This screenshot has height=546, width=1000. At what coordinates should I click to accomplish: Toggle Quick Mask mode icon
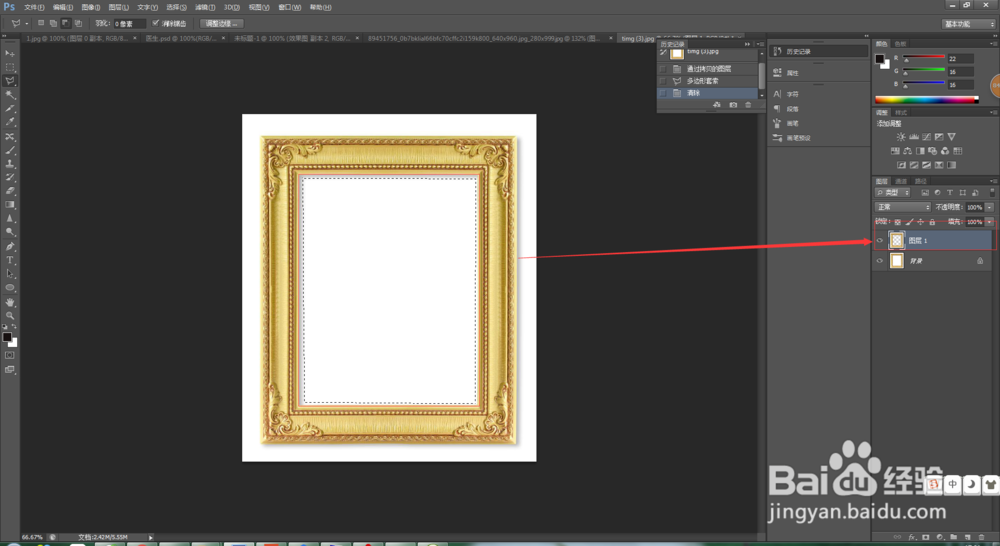[x=10, y=355]
